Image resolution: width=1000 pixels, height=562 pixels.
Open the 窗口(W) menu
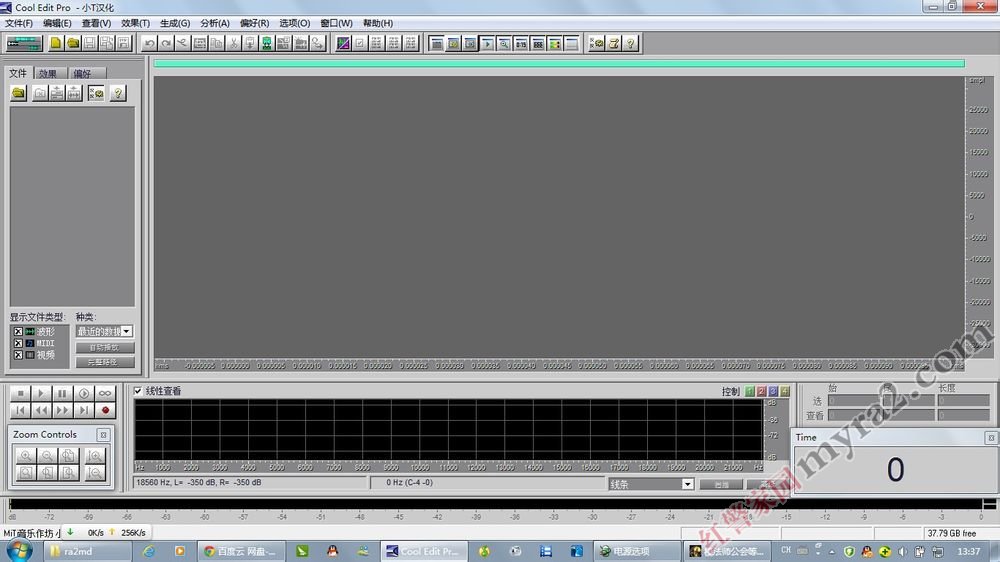click(x=336, y=23)
